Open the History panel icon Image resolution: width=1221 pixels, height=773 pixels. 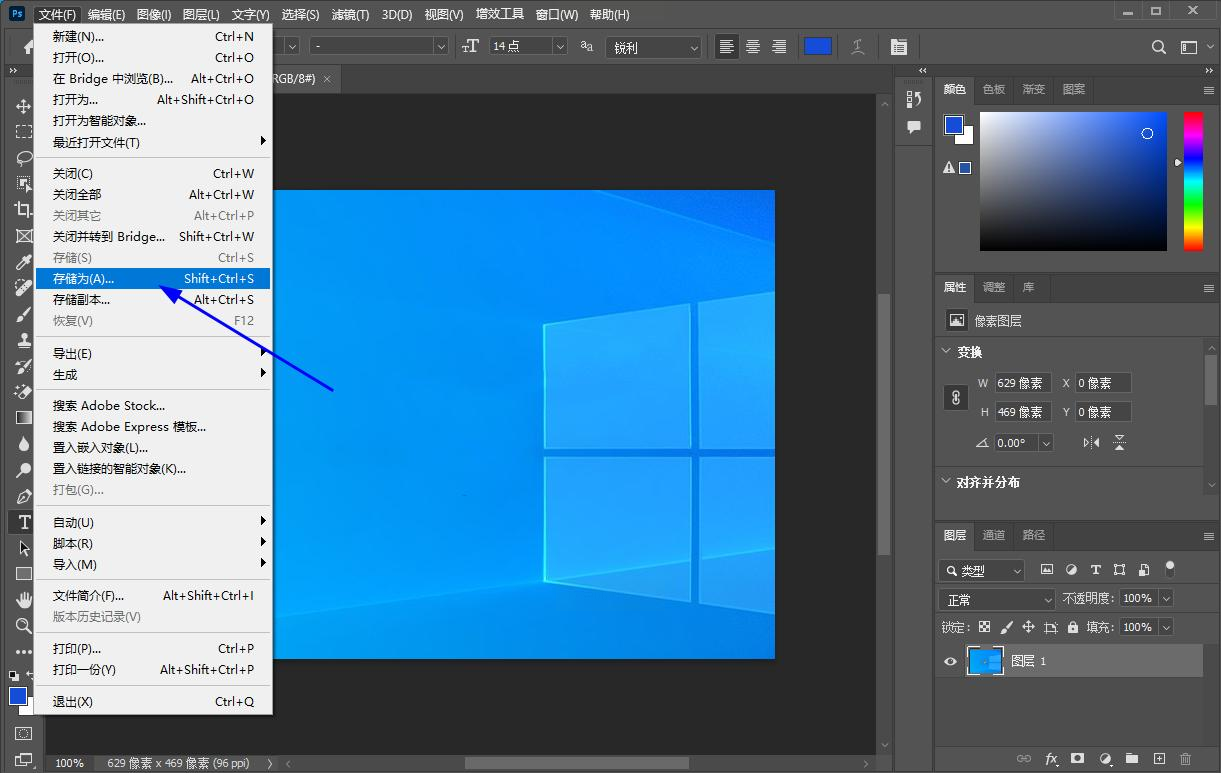click(x=913, y=99)
